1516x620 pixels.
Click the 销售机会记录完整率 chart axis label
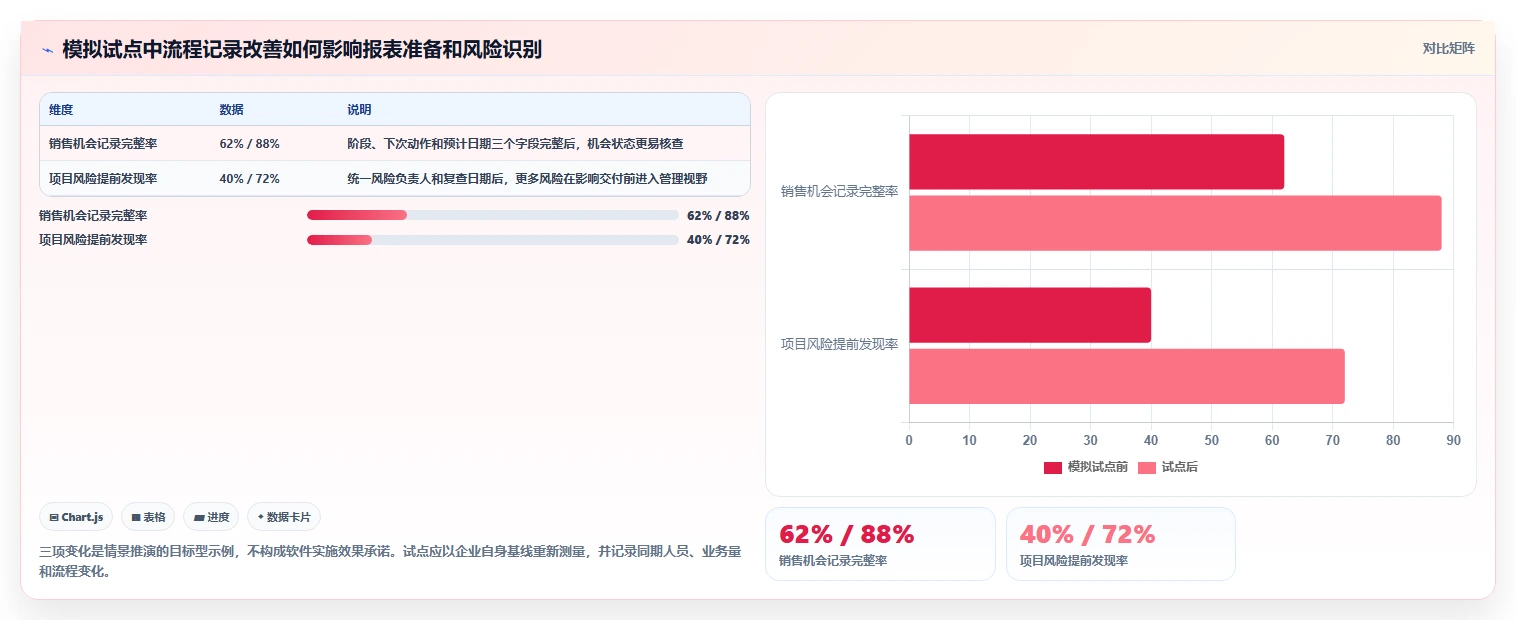pos(839,191)
